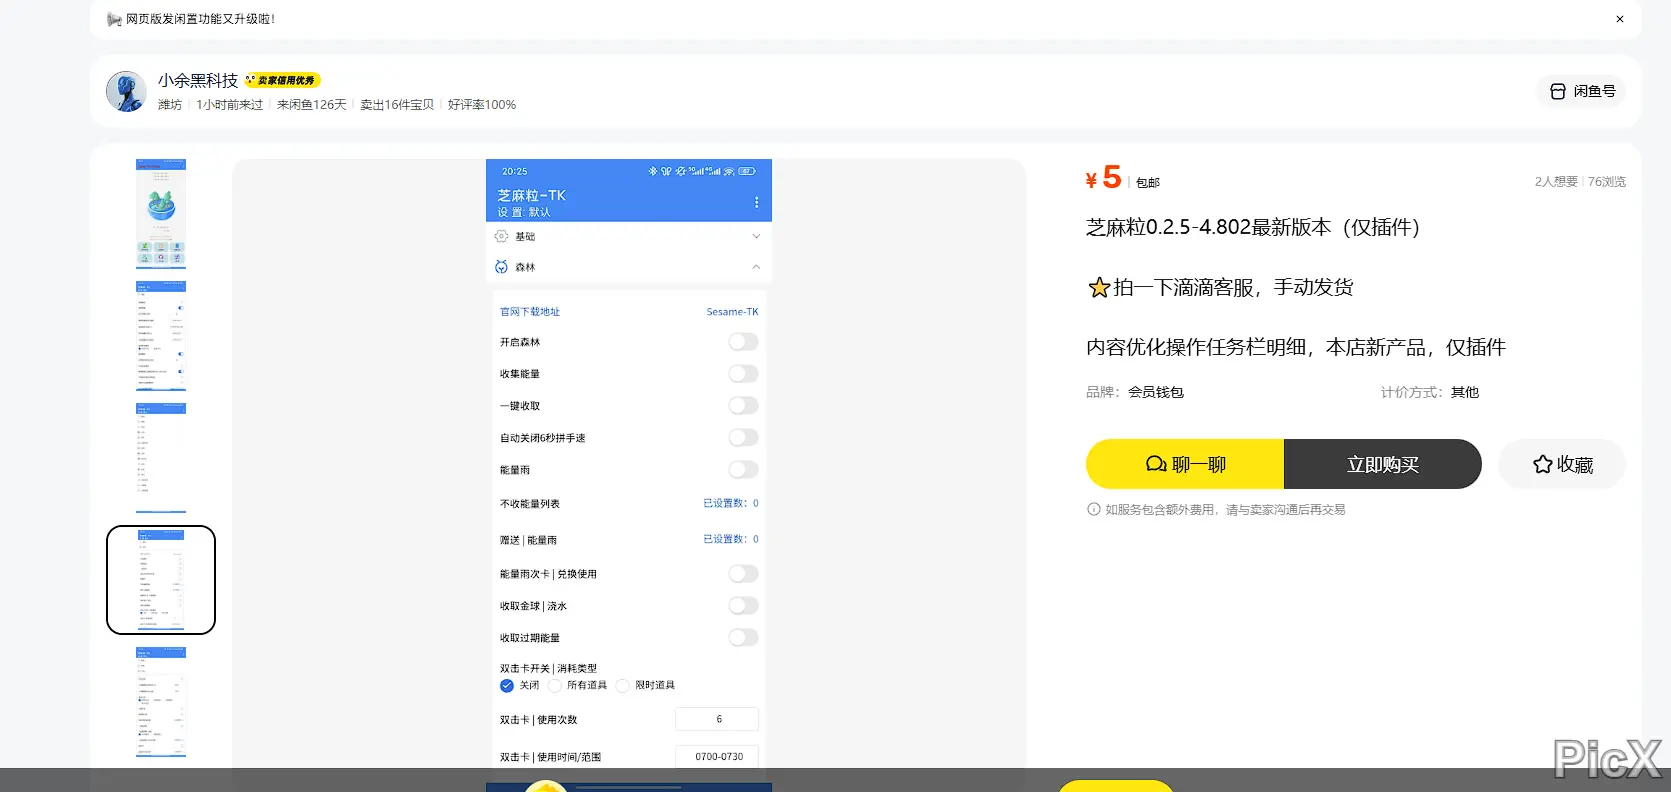Click seller name 小余黑科技
The width and height of the screenshot is (1671, 792).
(198, 80)
